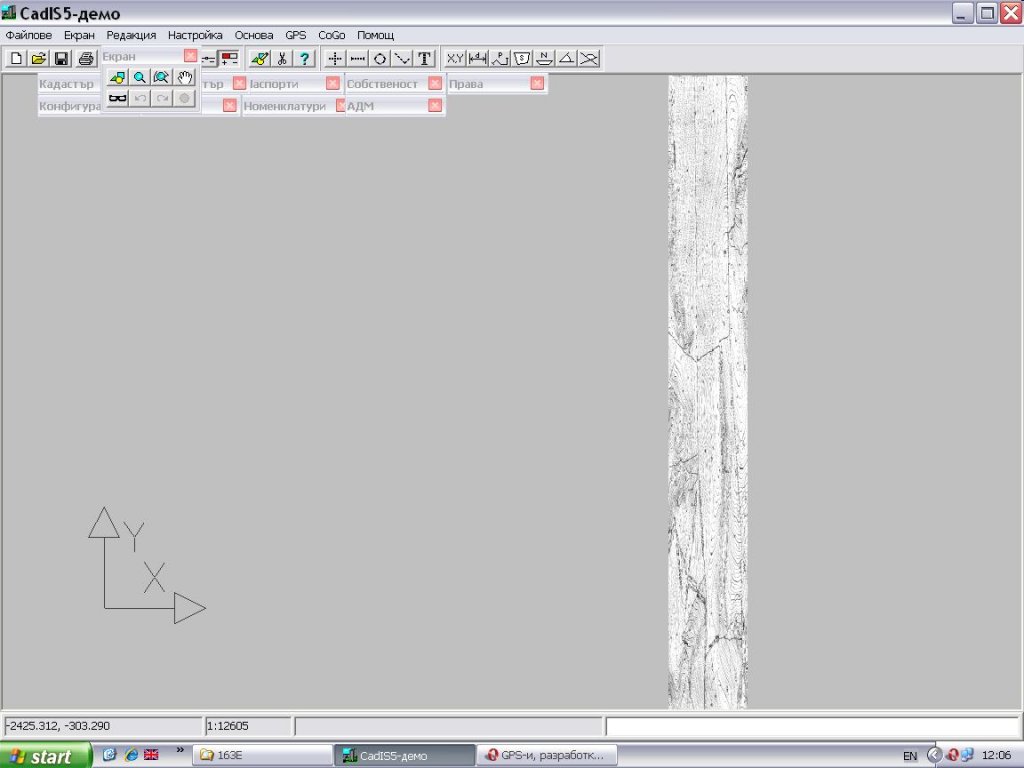Image resolution: width=1024 pixels, height=768 pixels.
Task: Close the Права panel
Action: pyautogui.click(x=537, y=84)
